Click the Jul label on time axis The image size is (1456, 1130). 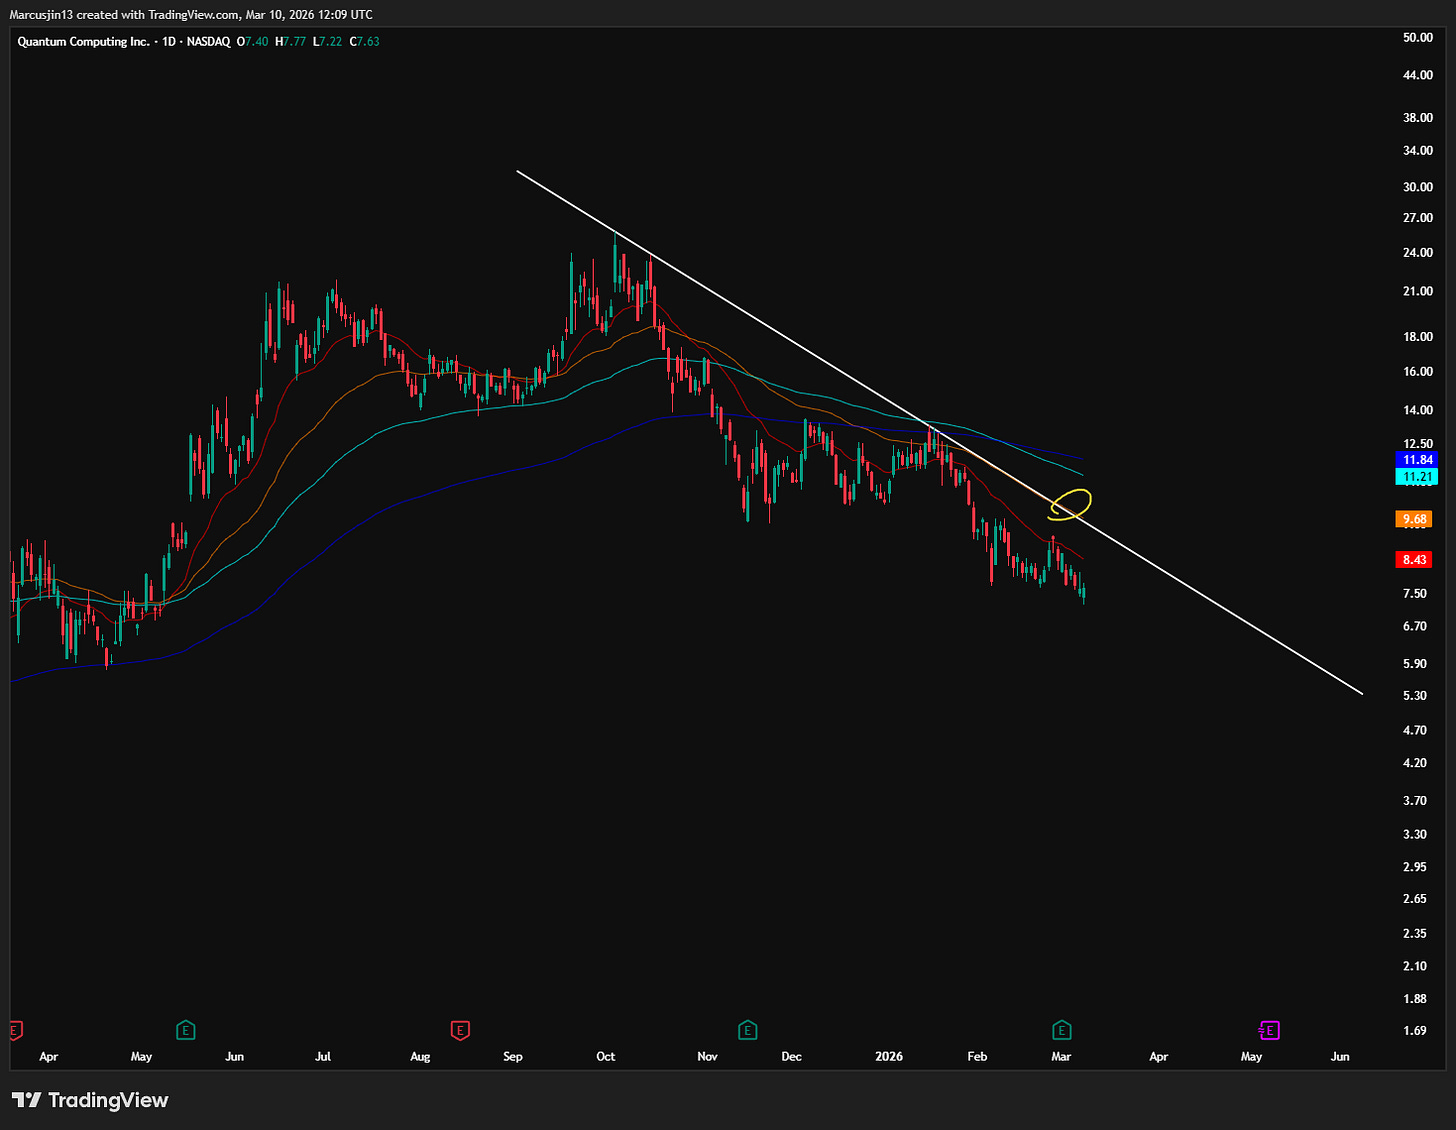(323, 1057)
